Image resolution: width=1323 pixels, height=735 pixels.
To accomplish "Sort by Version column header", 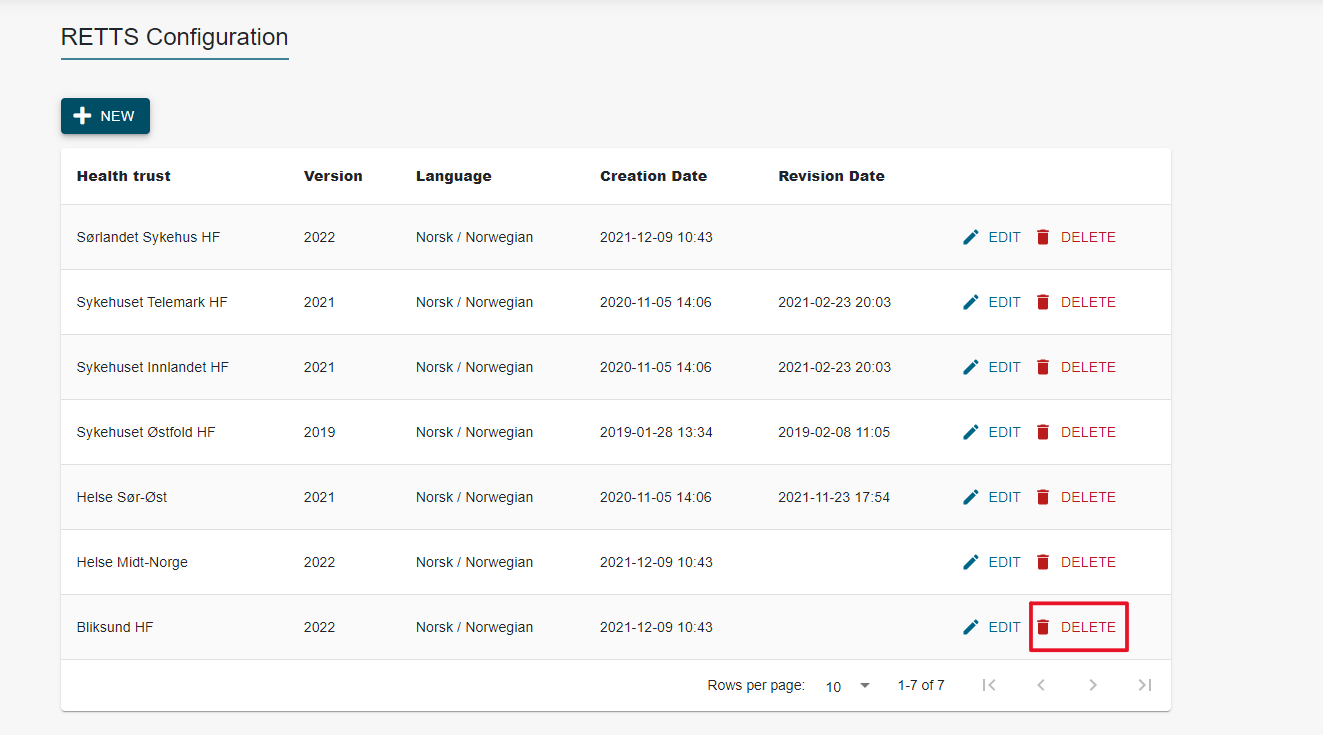I will [333, 176].
